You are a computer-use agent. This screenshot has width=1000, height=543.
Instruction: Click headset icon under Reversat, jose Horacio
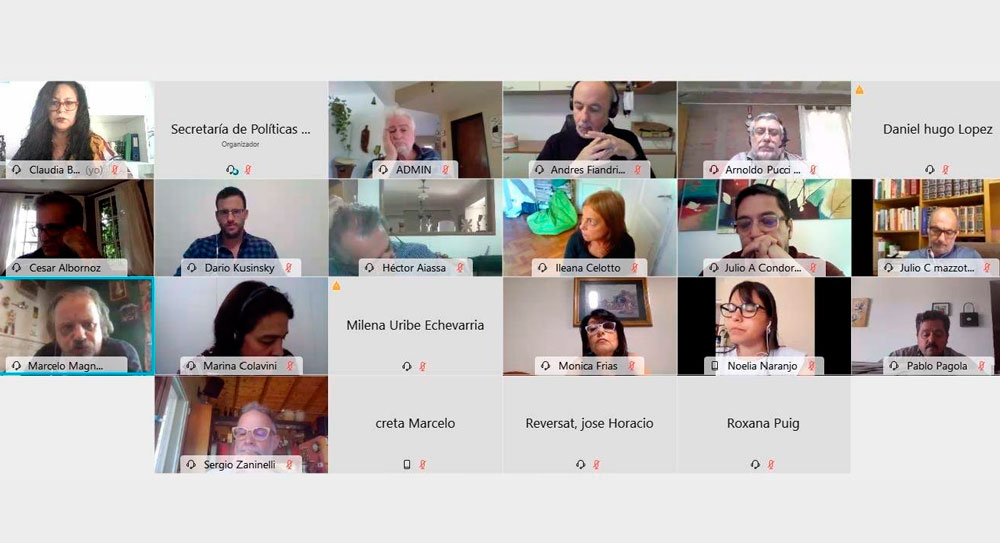580,465
